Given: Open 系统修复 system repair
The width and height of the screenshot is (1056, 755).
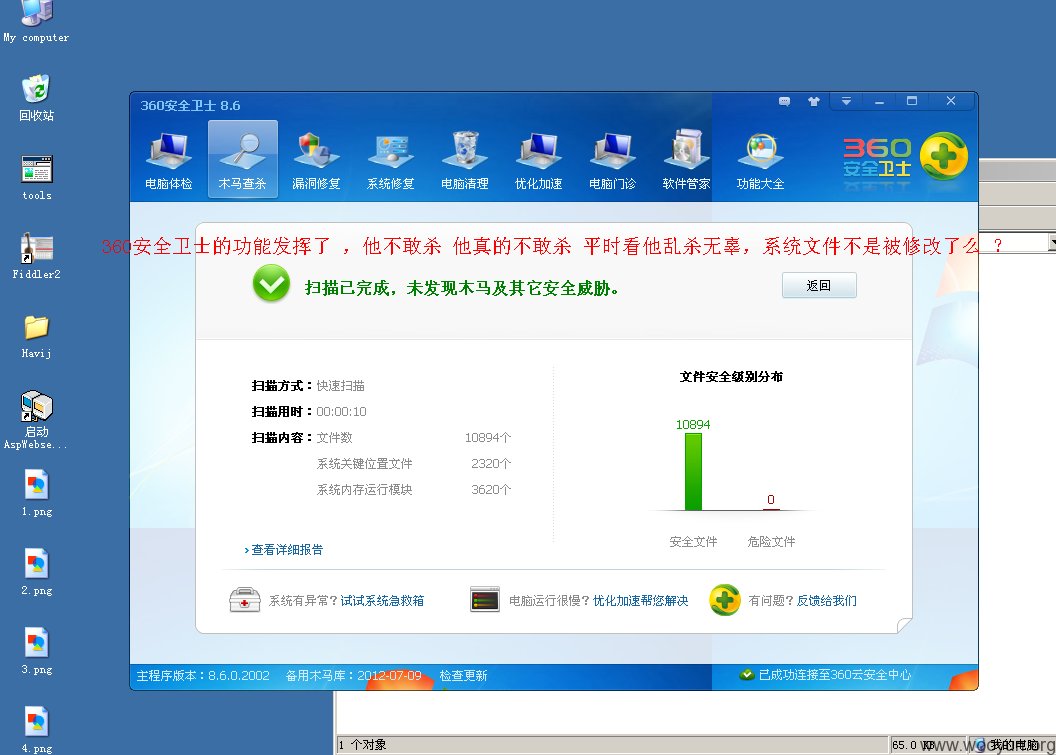Looking at the screenshot, I should 391,160.
